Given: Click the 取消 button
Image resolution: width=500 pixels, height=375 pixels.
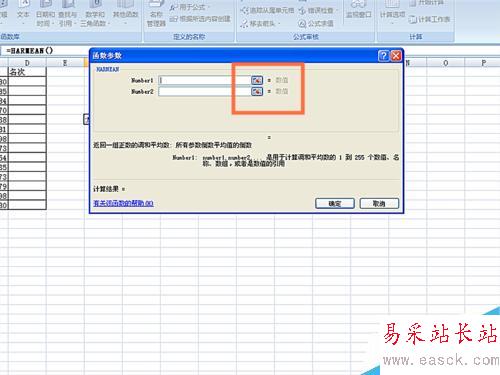Looking at the screenshot, I should (379, 203).
